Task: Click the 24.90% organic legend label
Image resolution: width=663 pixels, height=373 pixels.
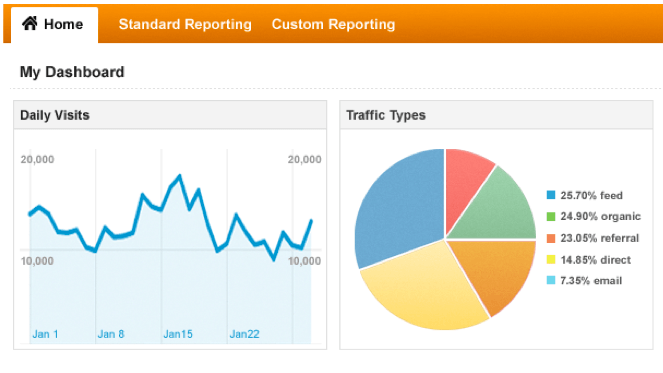Action: (x=600, y=217)
